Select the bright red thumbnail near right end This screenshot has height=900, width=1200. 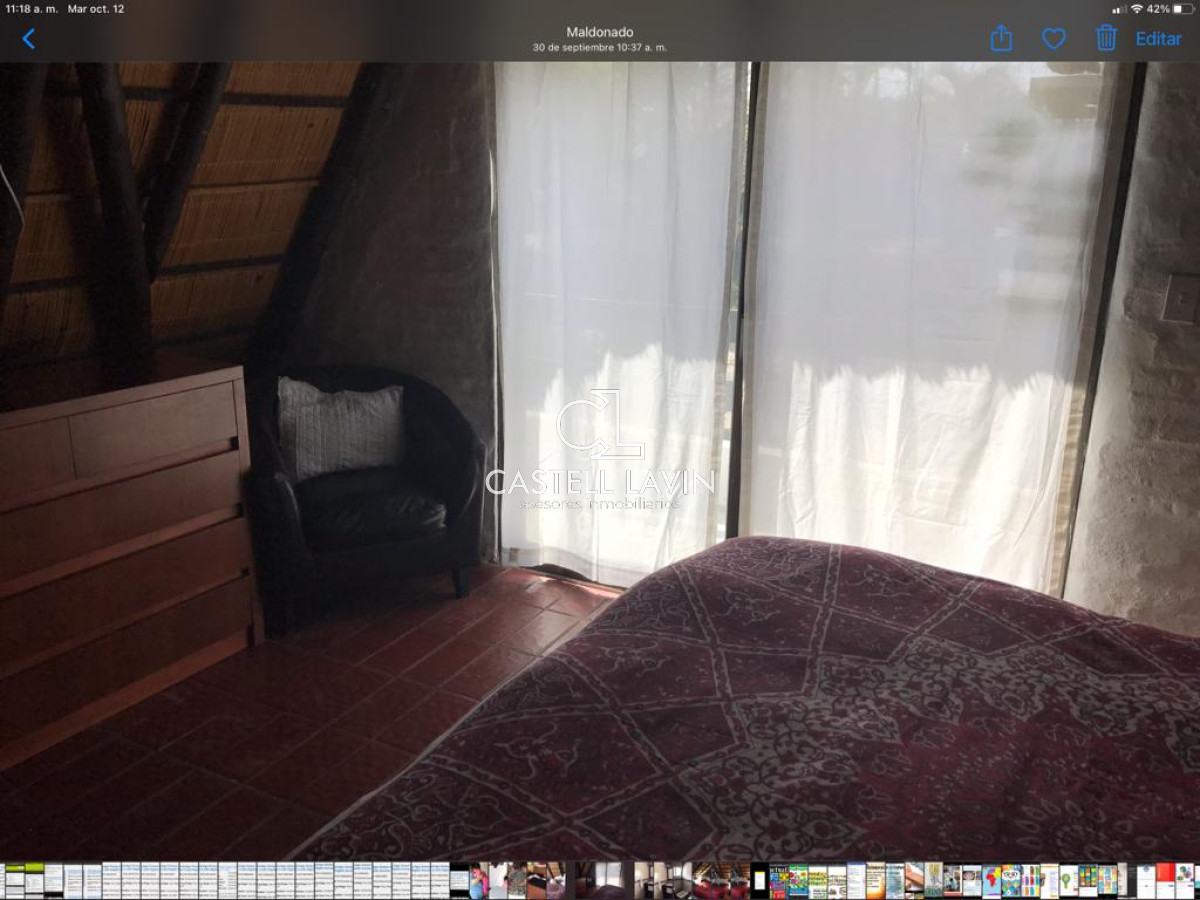coord(1165,880)
